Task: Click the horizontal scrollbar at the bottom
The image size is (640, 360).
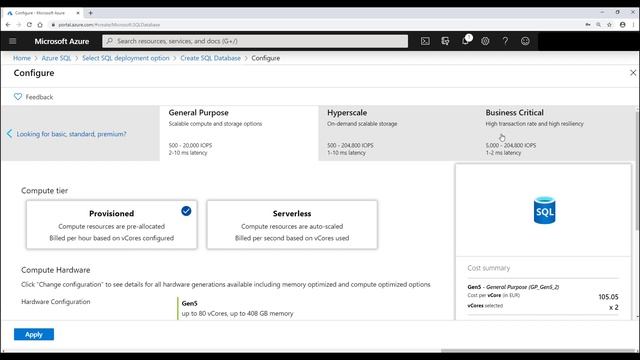Action: [538, 351]
